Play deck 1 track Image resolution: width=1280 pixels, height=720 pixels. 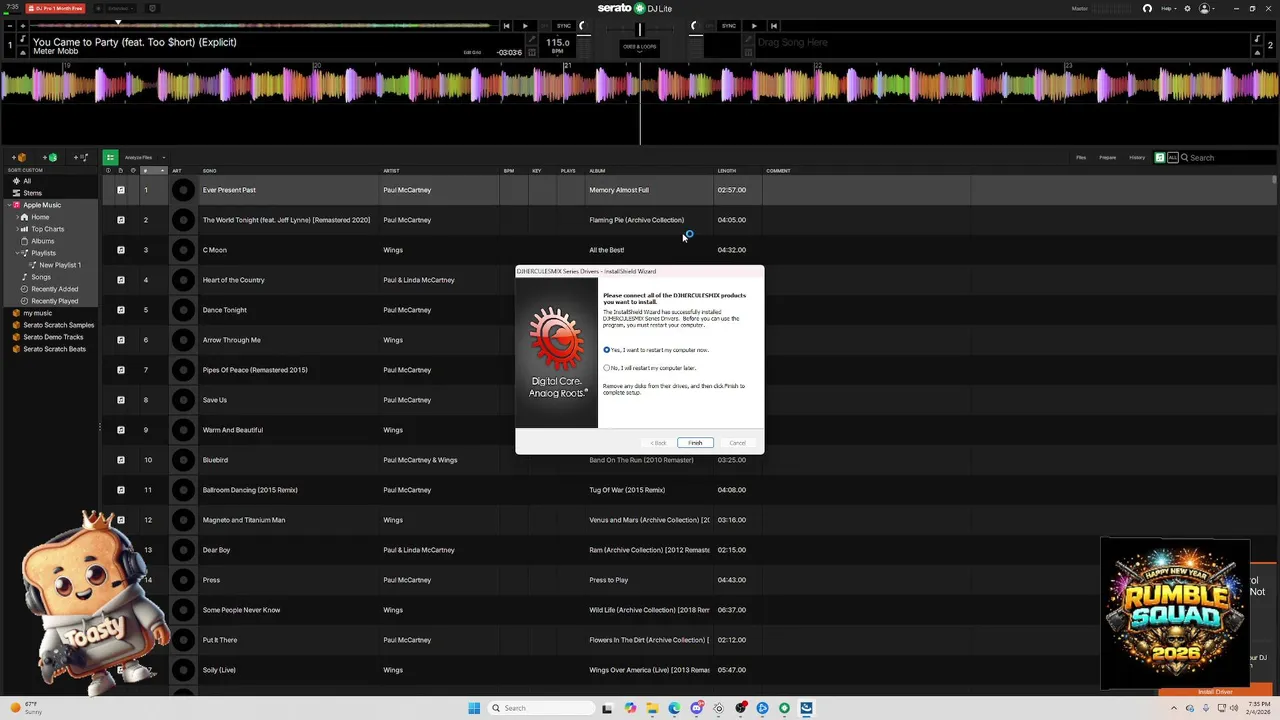pos(525,26)
